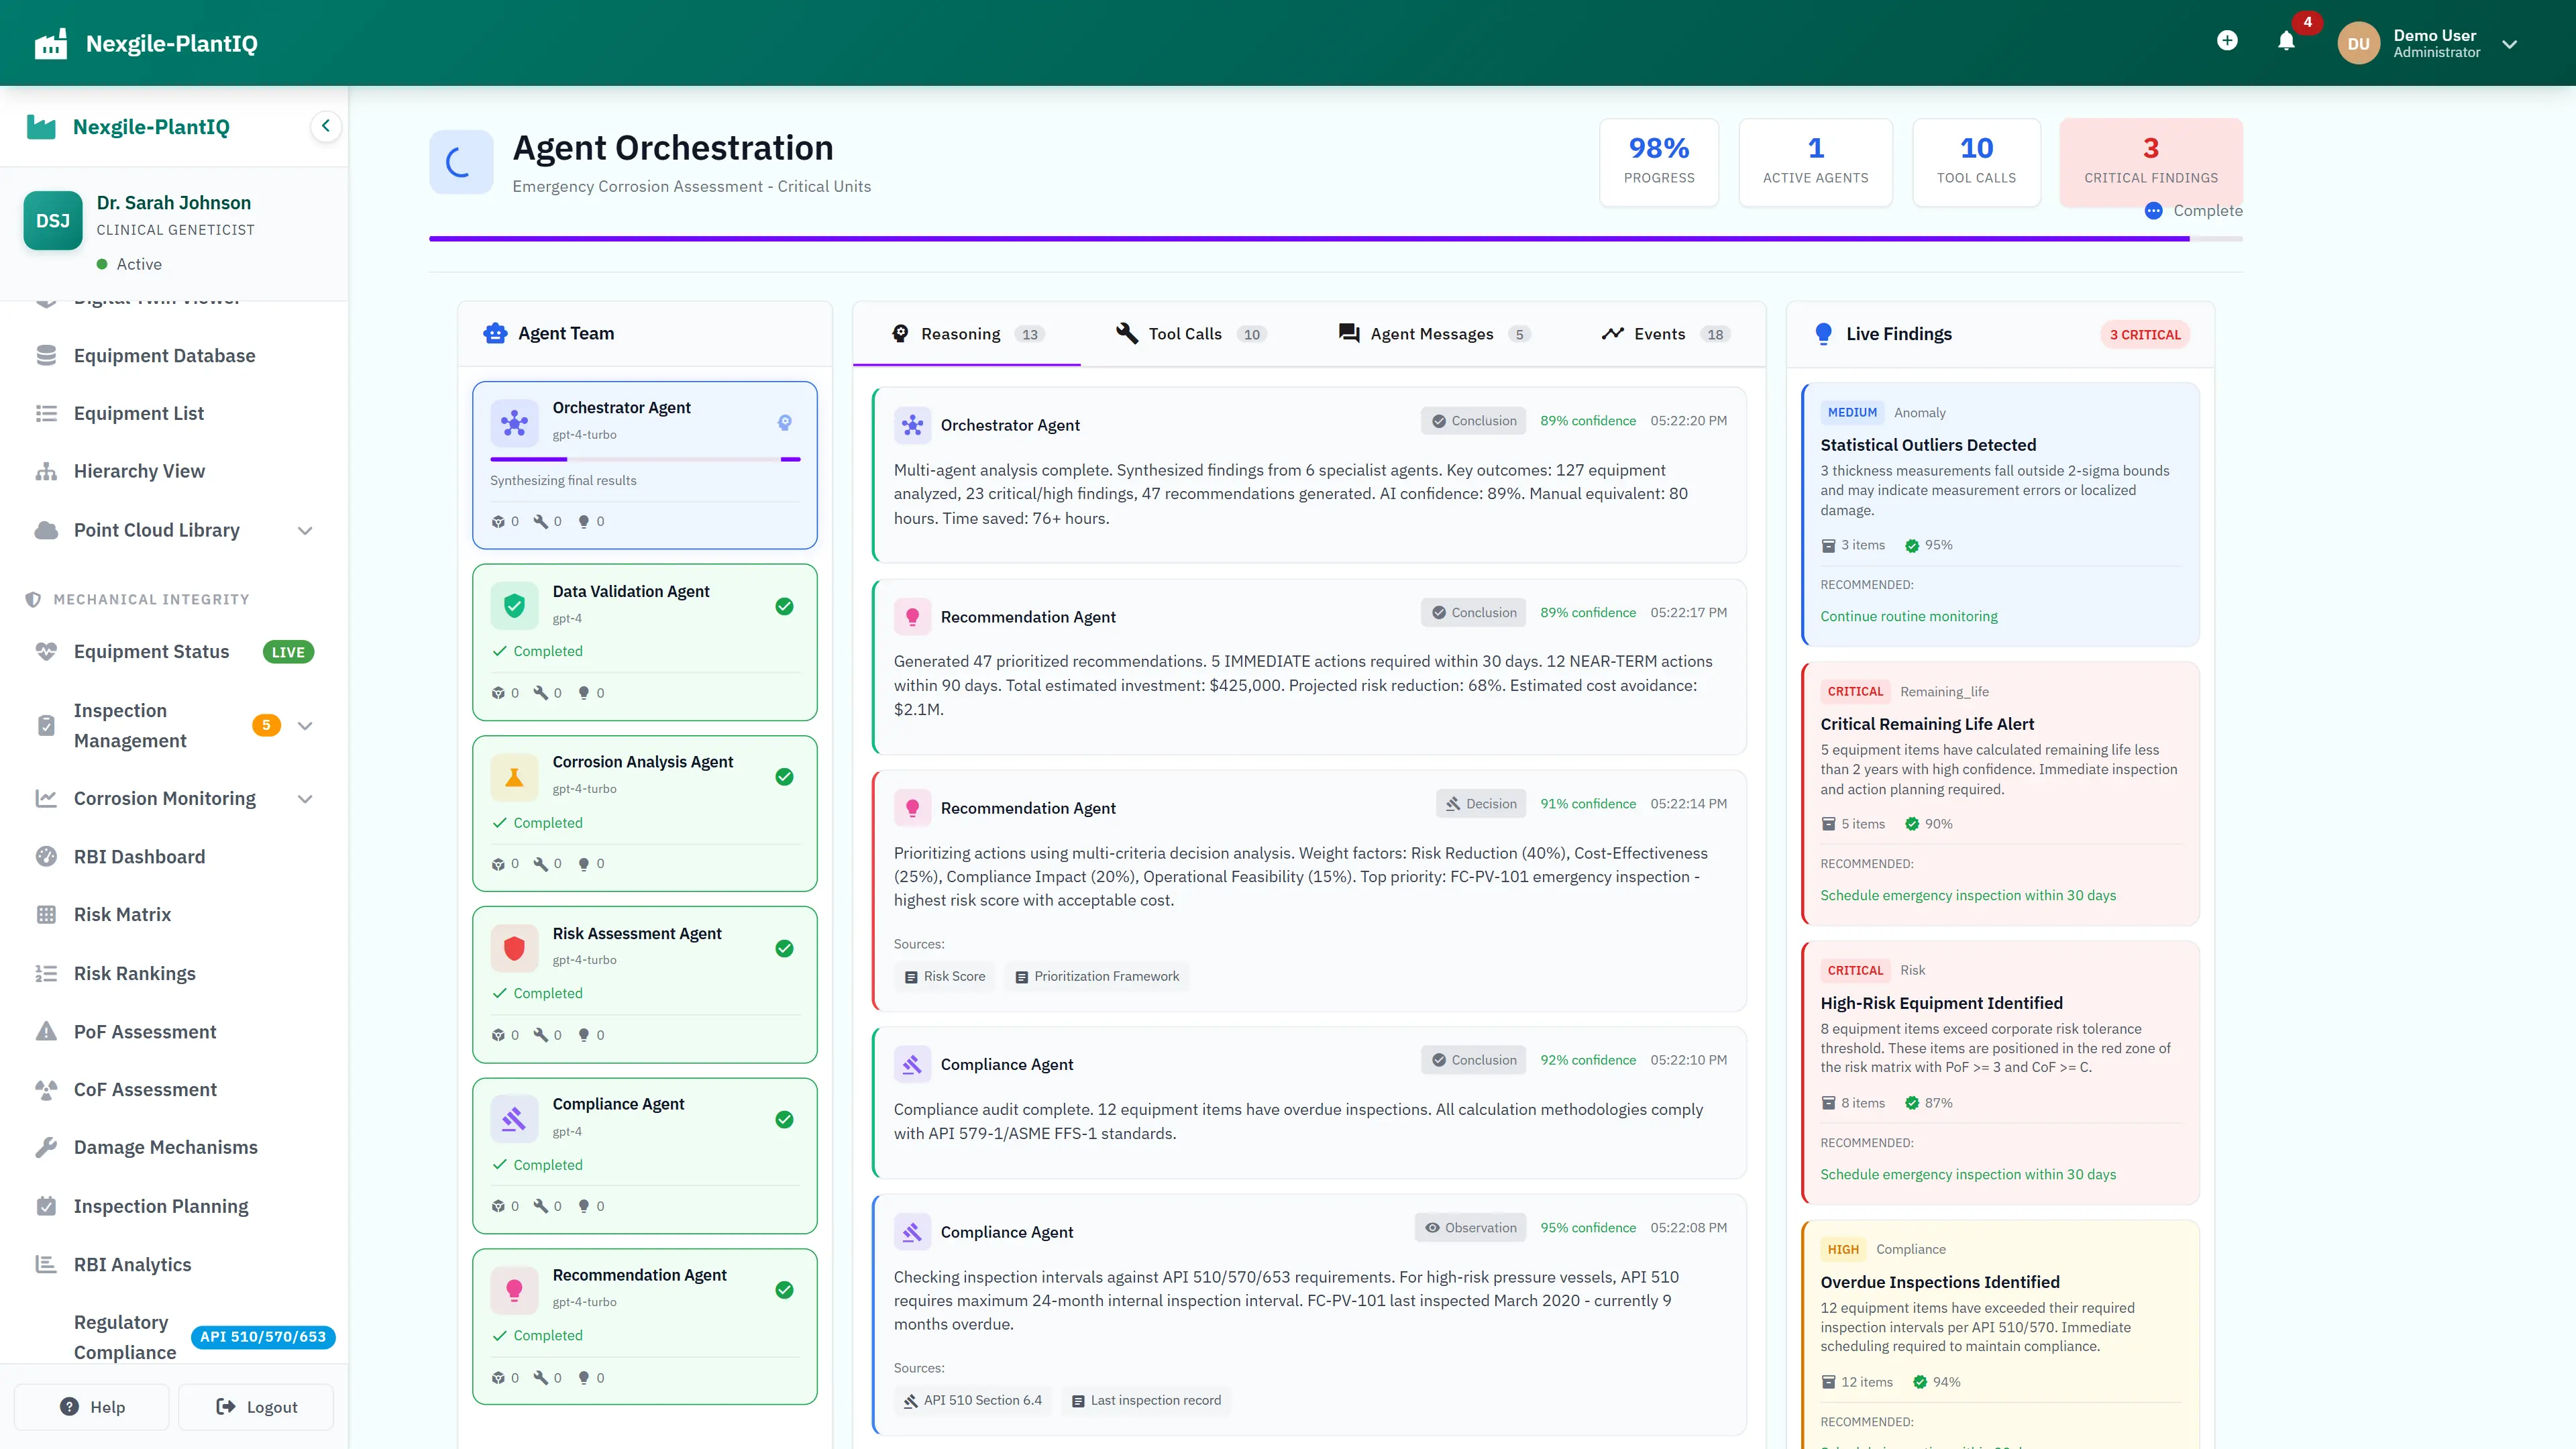Open the Hierarchy View

click(x=139, y=470)
